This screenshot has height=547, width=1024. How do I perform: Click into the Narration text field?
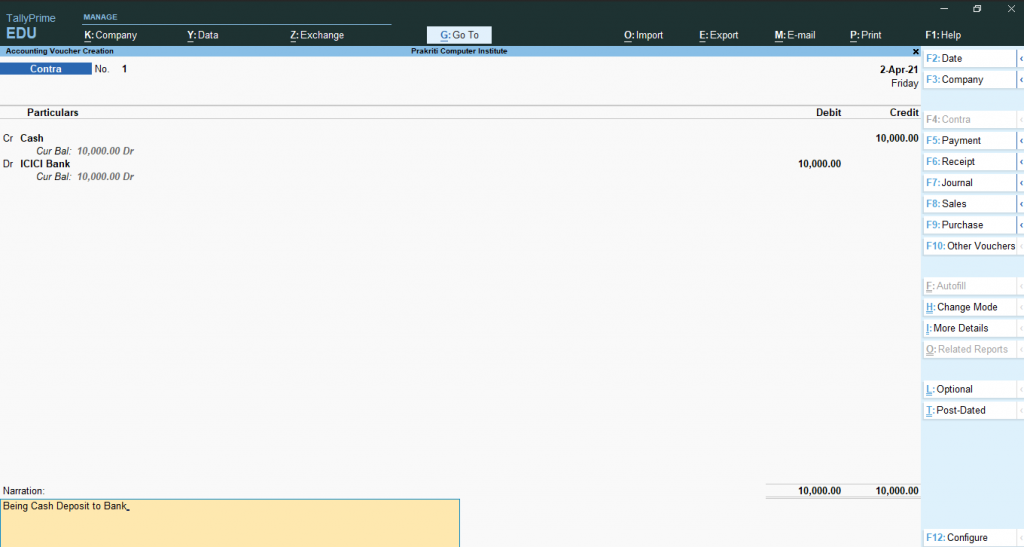pos(230,522)
